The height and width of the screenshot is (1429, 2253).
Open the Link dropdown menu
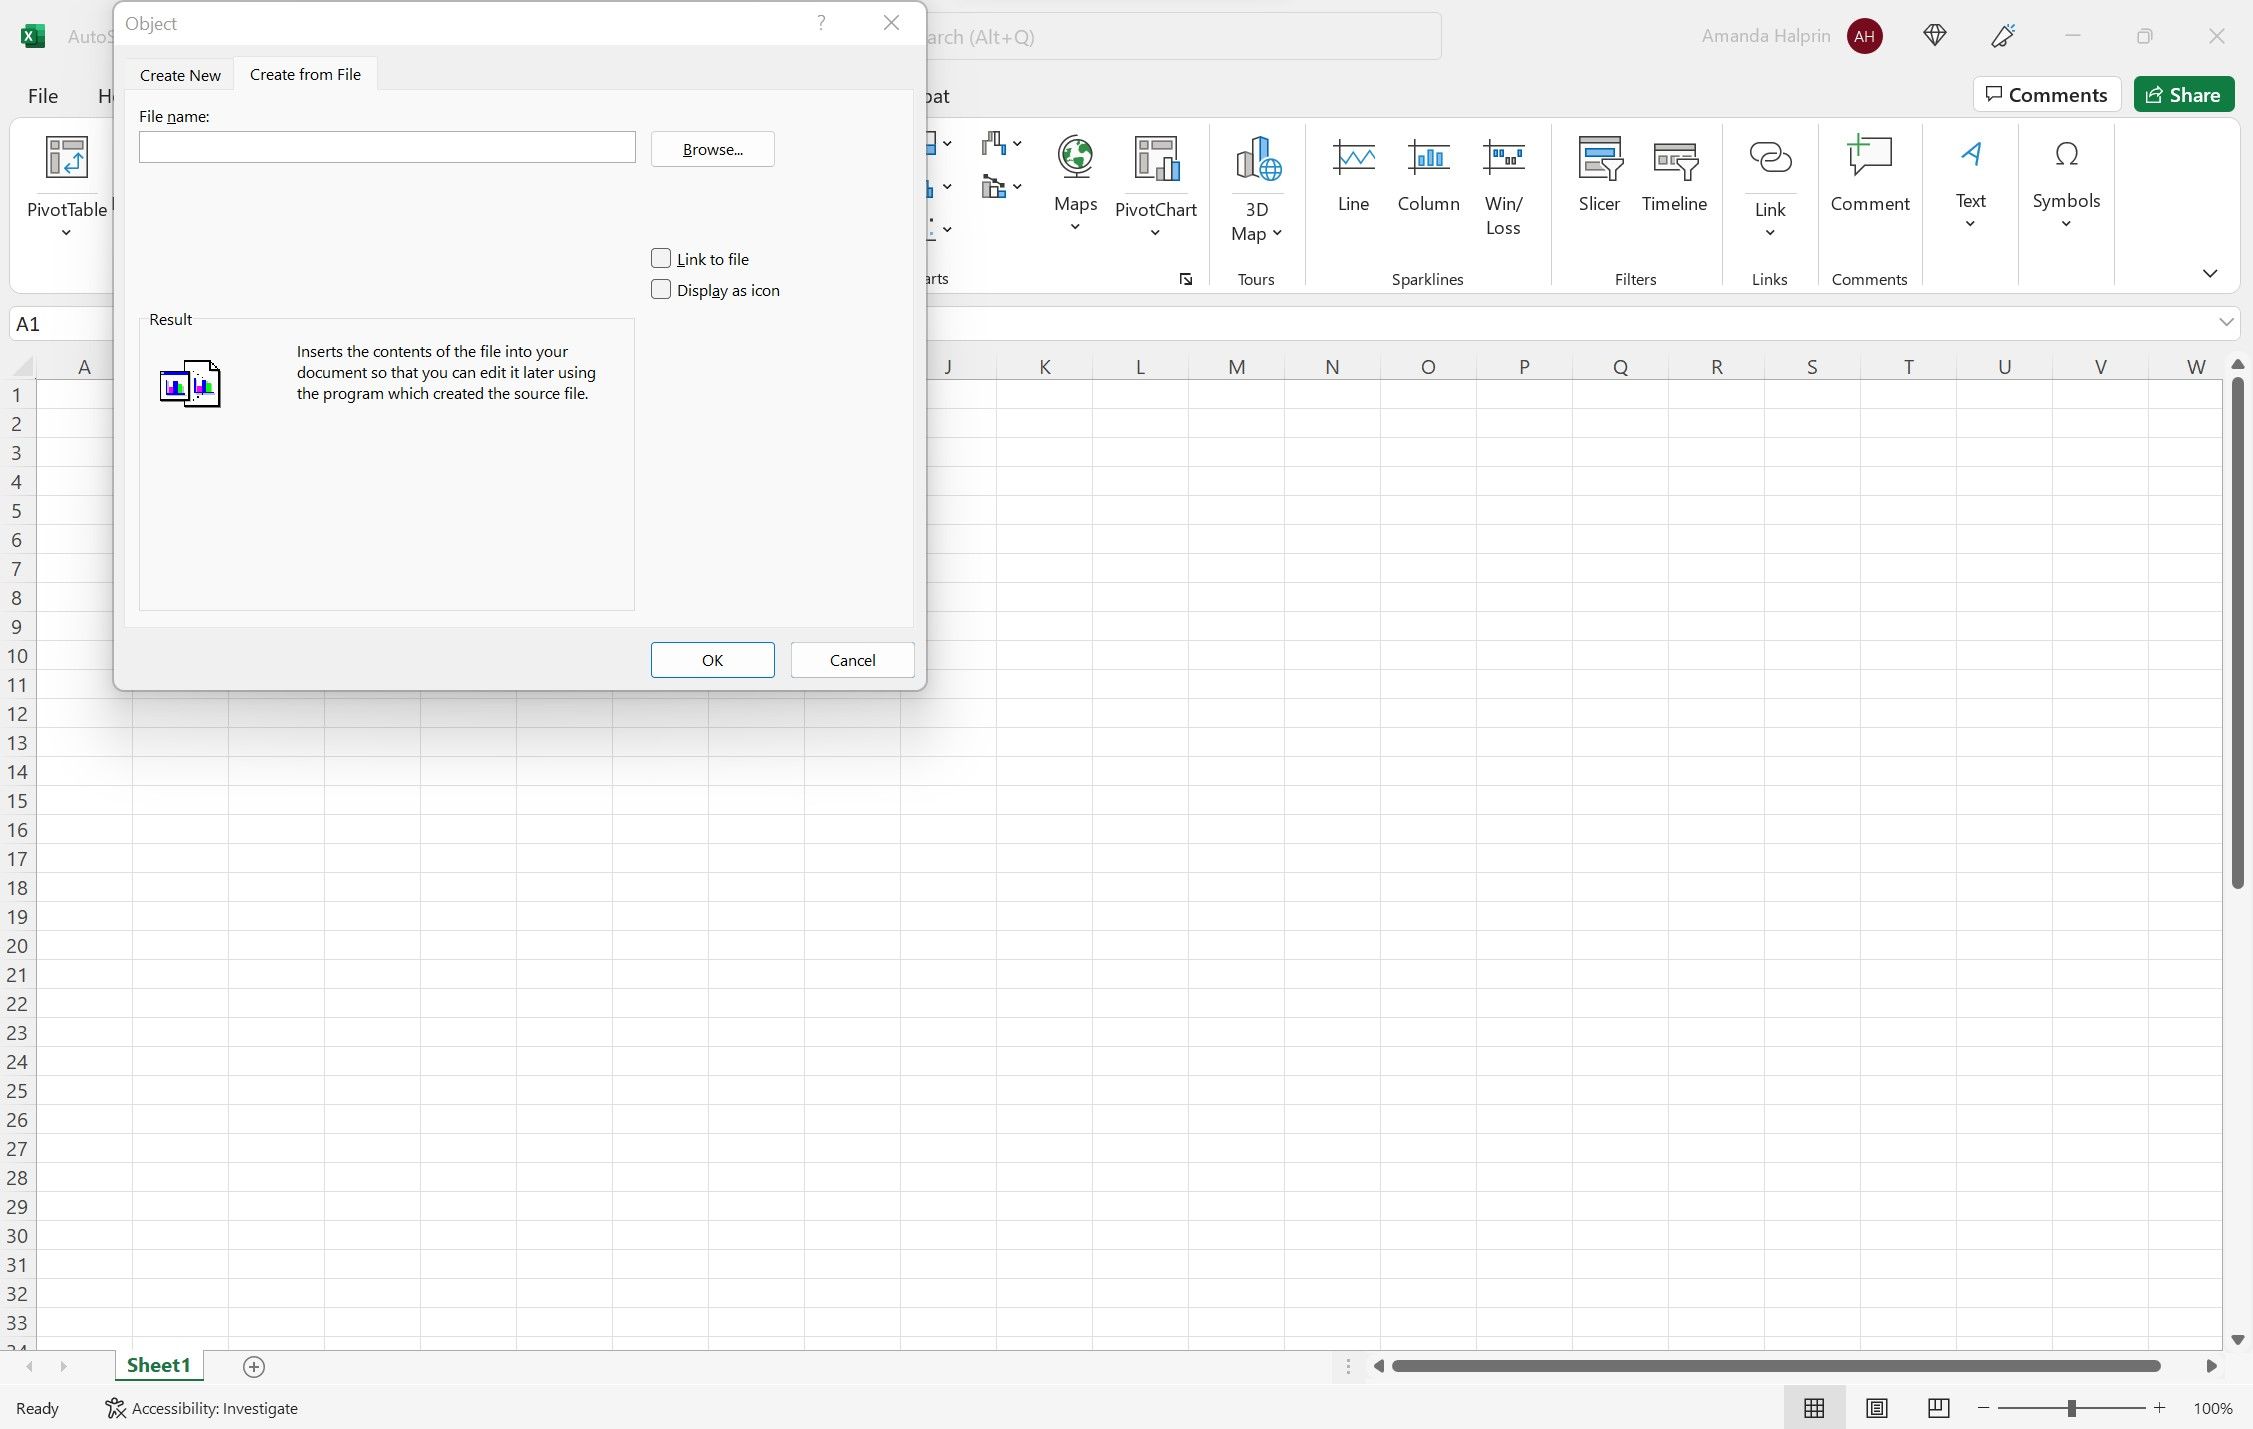point(1769,233)
